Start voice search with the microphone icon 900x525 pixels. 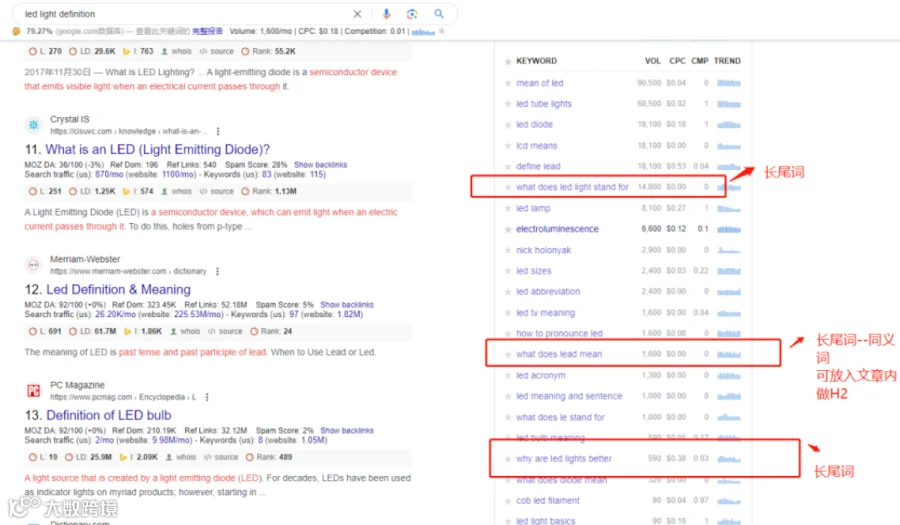tap(386, 14)
